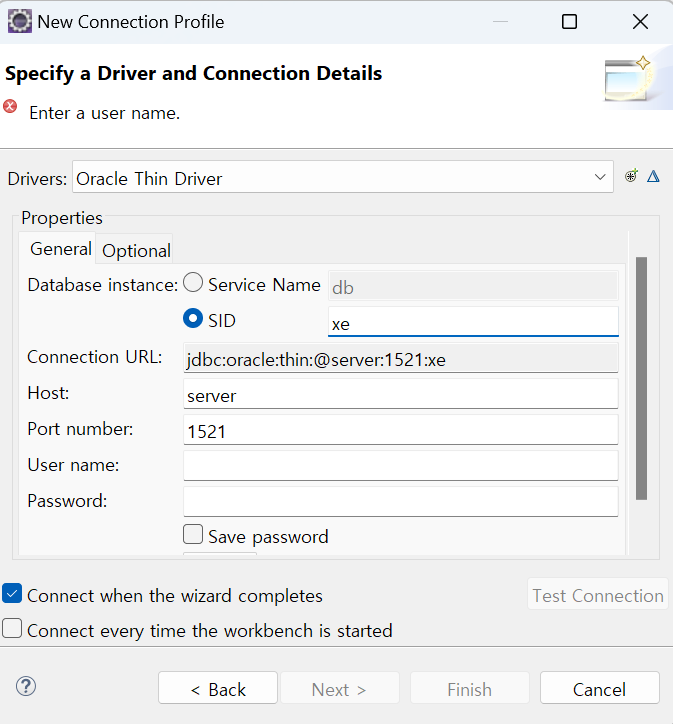This screenshot has width=673, height=724.
Task: Switch to the Optional tab
Action: pos(137,251)
